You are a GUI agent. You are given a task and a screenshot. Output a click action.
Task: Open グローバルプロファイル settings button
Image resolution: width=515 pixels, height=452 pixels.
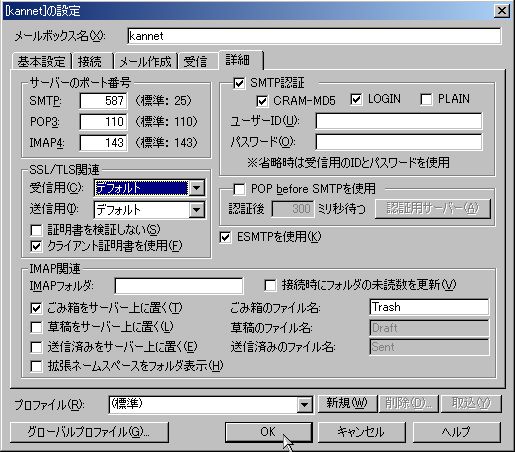pyautogui.click(x=89, y=432)
